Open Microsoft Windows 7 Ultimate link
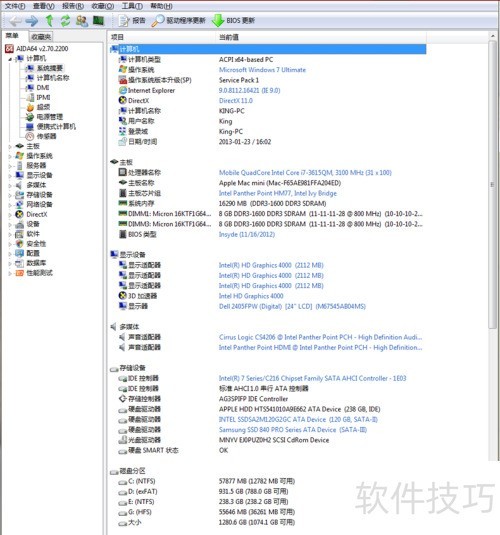The width and height of the screenshot is (500, 535). point(262,70)
